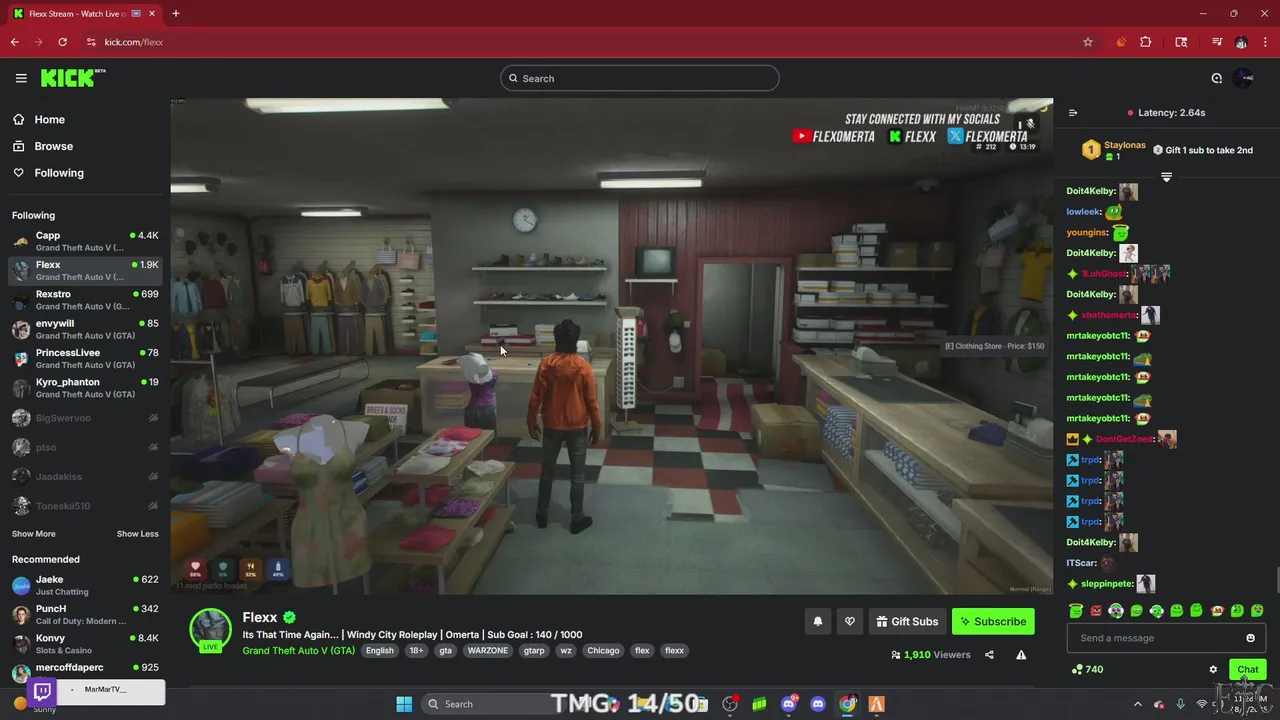Select the gta stream tag
Screen dimensions: 1280x720
click(x=446, y=651)
